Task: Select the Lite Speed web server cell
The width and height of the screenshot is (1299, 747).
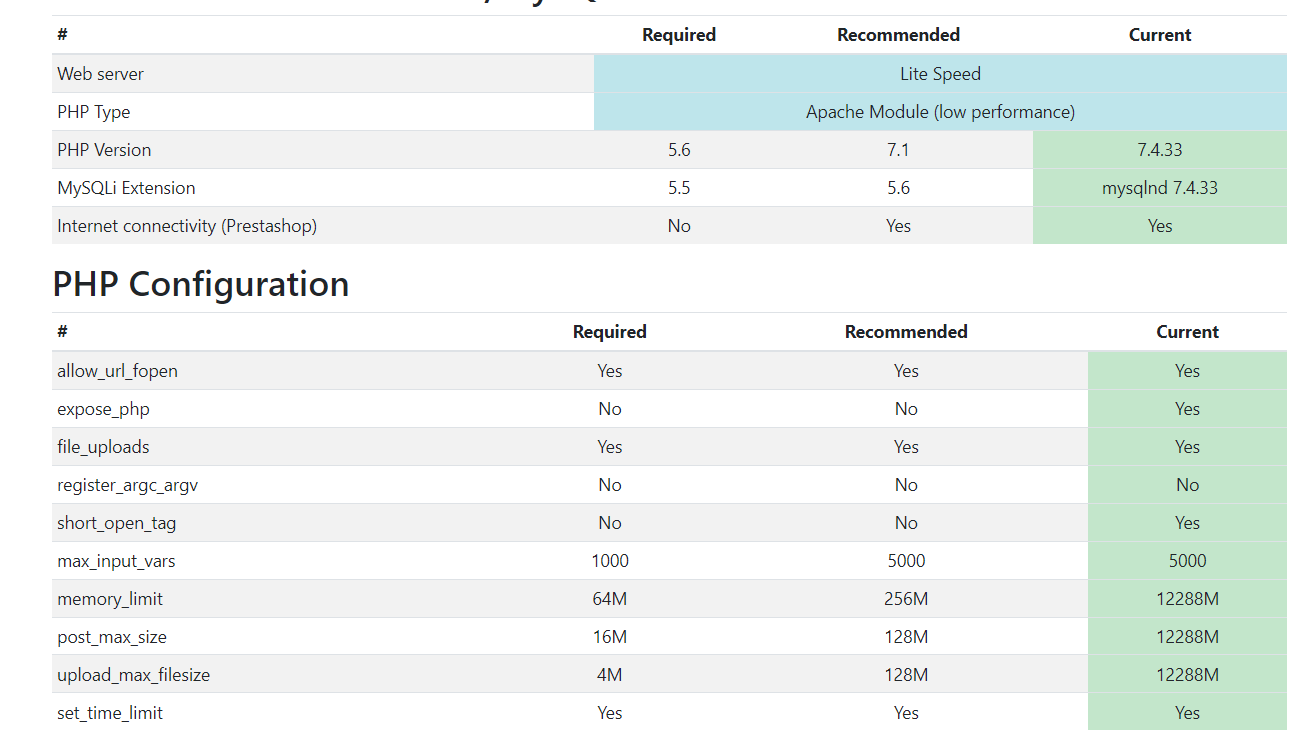Action: coord(940,74)
